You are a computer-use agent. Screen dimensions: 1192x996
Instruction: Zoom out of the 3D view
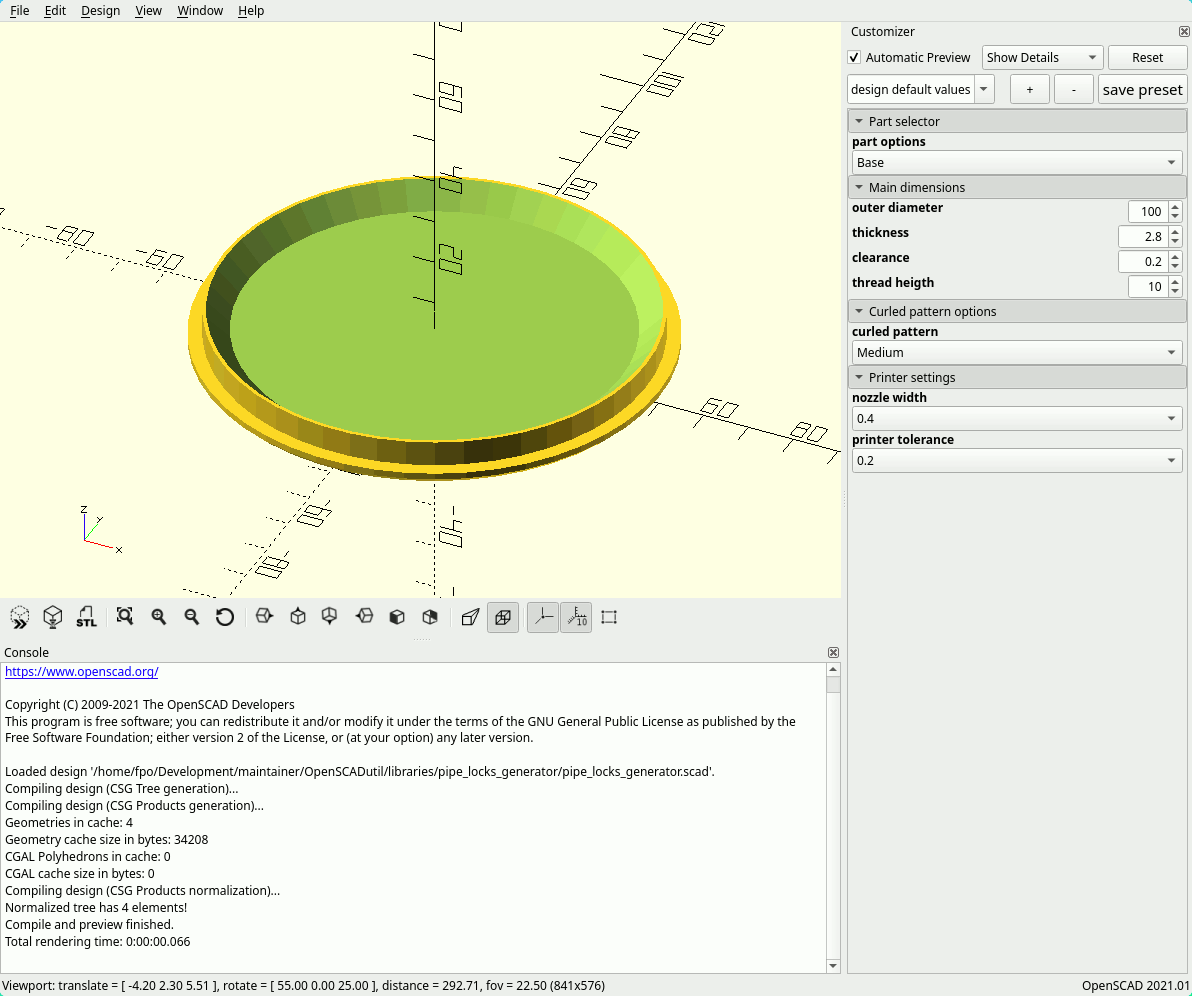click(x=192, y=617)
